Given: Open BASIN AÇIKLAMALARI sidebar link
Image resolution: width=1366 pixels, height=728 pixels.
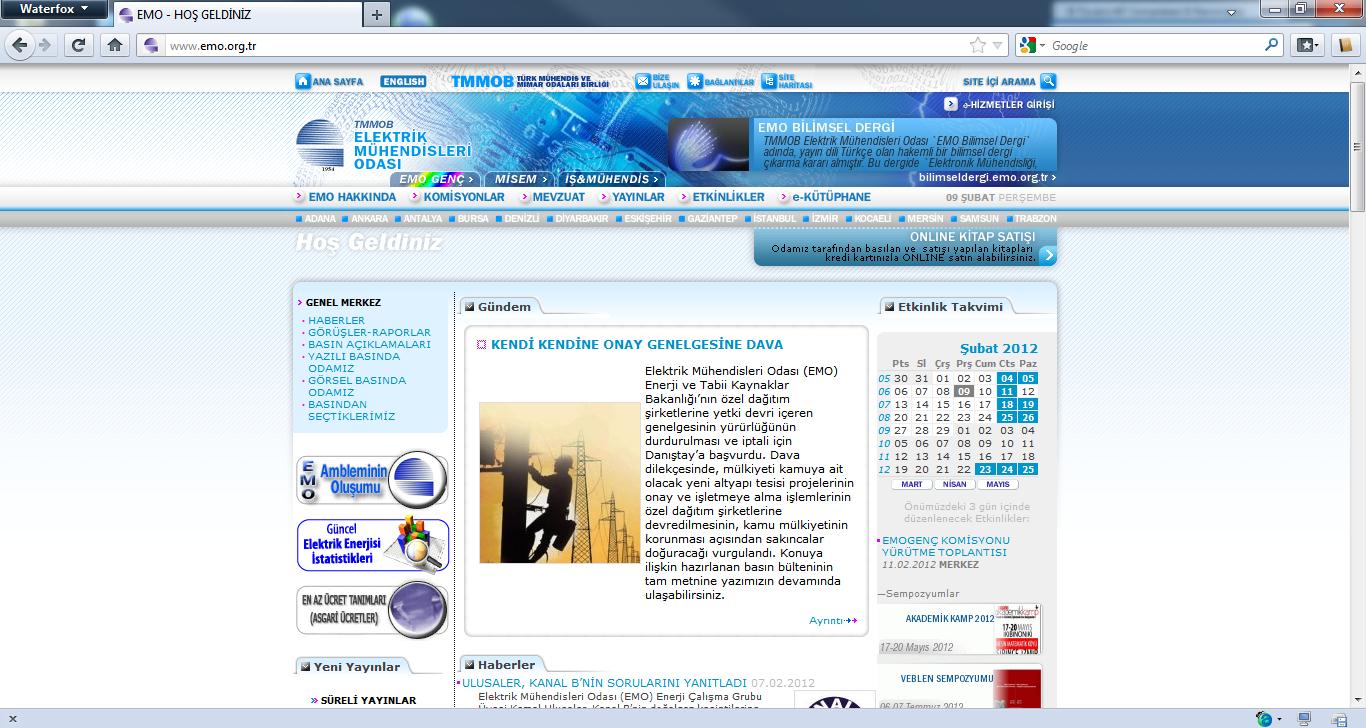Looking at the screenshot, I should [x=369, y=344].
